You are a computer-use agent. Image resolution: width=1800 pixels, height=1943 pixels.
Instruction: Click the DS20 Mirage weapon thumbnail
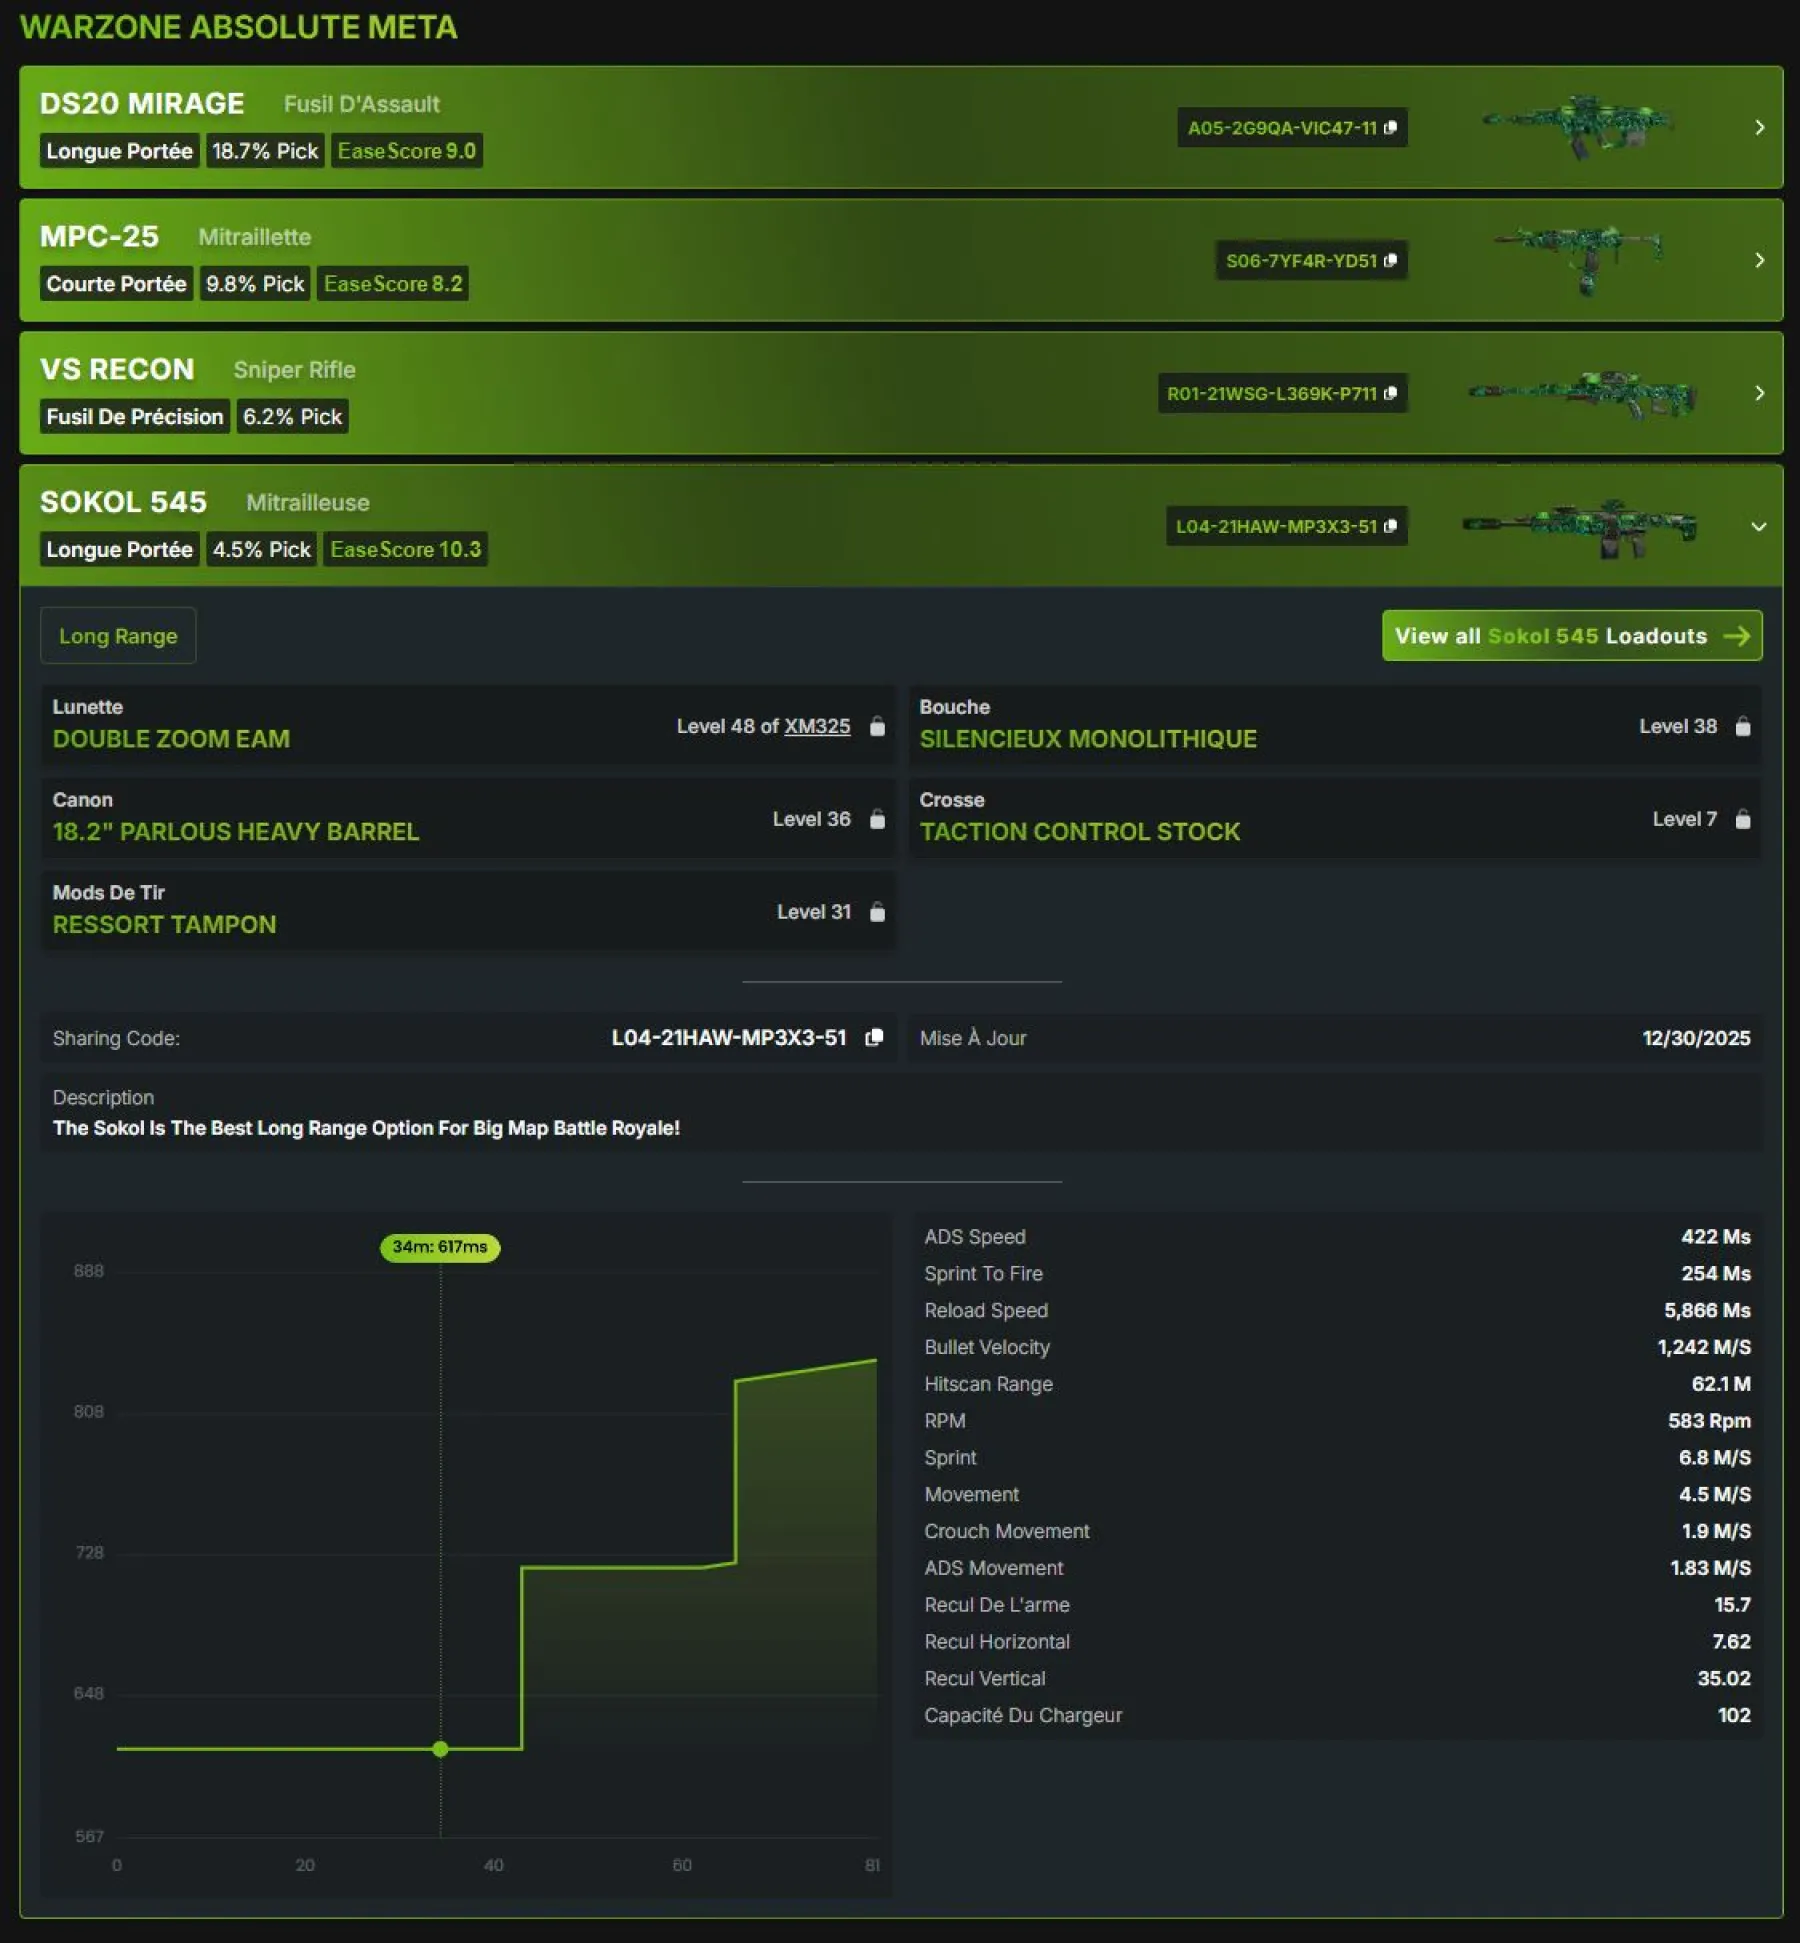point(1578,126)
